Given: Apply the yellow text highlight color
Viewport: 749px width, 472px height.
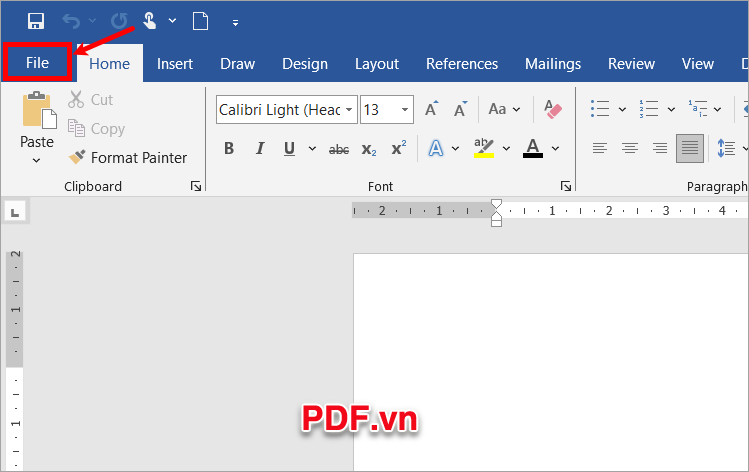Looking at the screenshot, I should point(484,149).
